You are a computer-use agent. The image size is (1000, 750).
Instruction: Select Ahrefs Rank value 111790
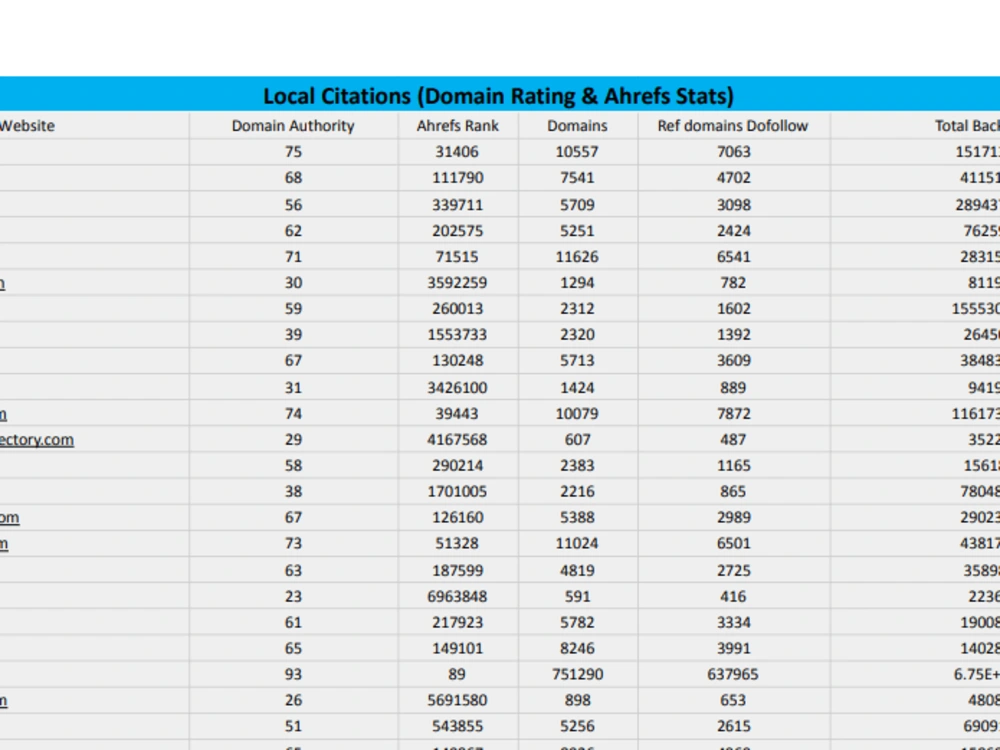457,178
